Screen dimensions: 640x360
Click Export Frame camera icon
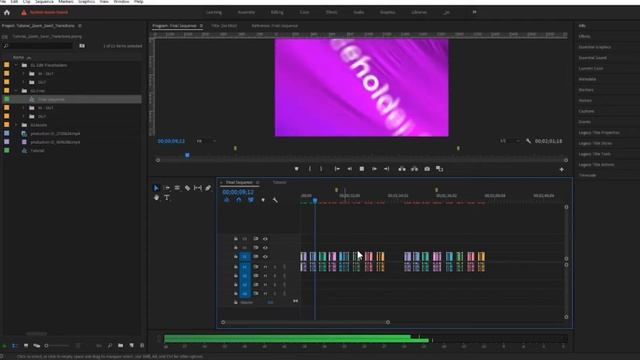point(427,169)
